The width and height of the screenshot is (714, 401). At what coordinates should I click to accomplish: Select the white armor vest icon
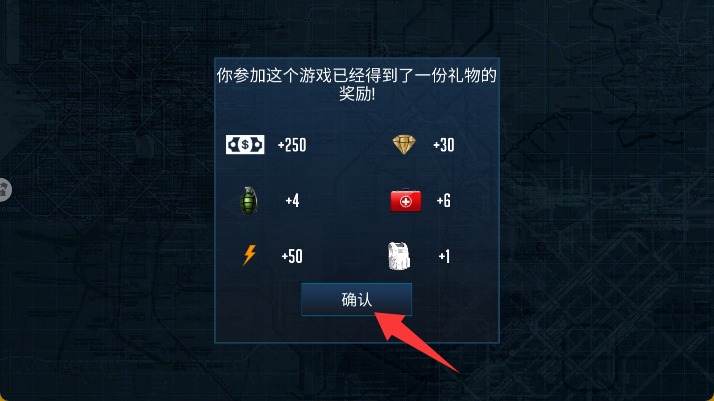399,256
